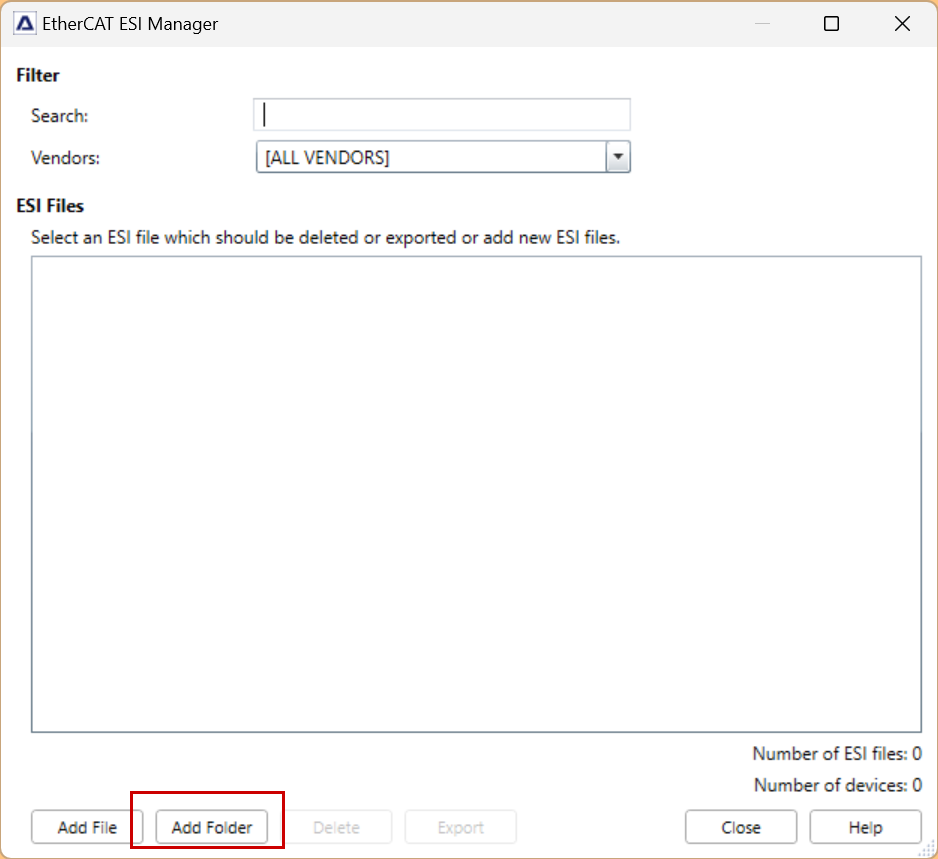Click the 'Number of ESI files: 0' text
The width and height of the screenshot is (938, 859).
(x=837, y=754)
